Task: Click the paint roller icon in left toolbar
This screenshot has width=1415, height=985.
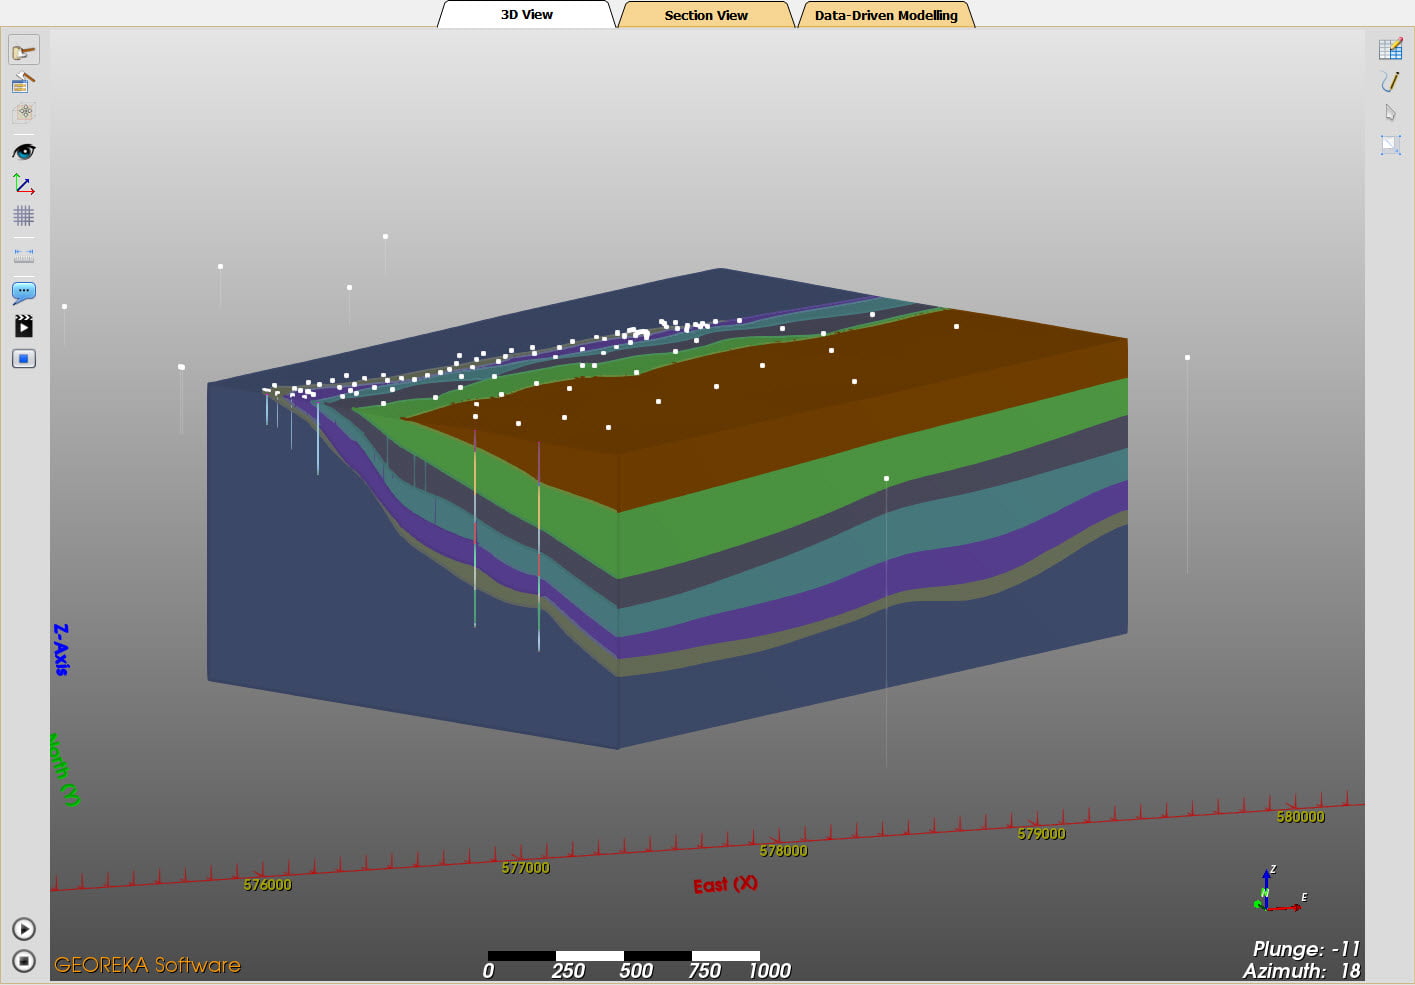Action: [x=23, y=50]
